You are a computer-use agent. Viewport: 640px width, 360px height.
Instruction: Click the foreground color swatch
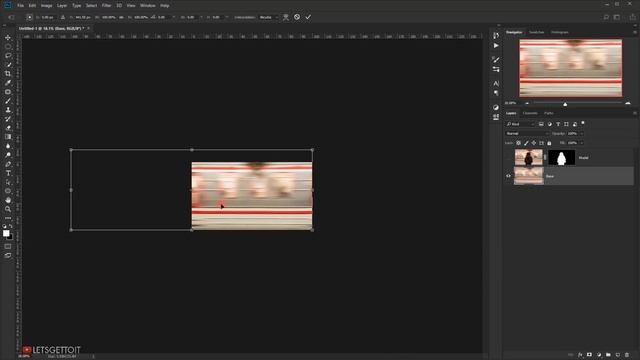pyautogui.click(x=6, y=233)
